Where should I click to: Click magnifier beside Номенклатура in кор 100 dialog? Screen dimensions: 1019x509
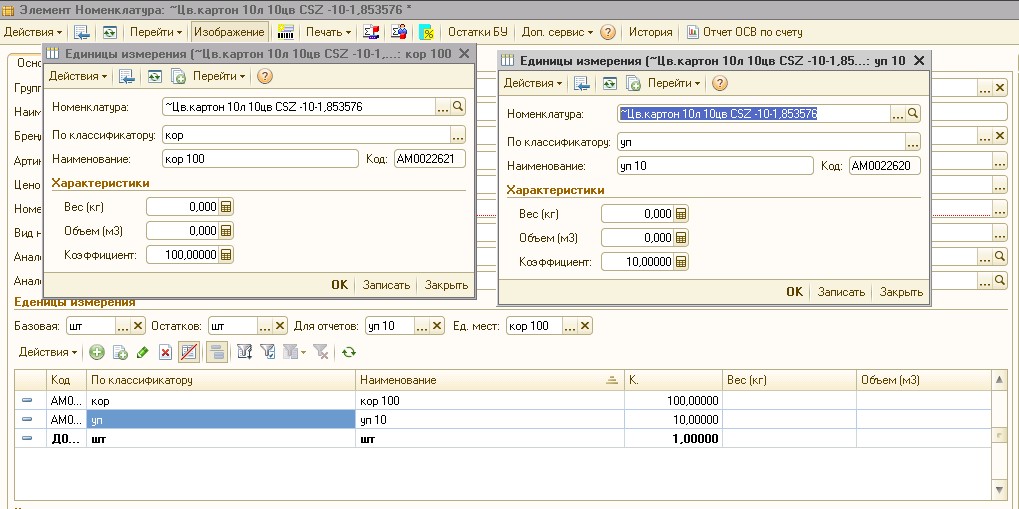pos(458,106)
